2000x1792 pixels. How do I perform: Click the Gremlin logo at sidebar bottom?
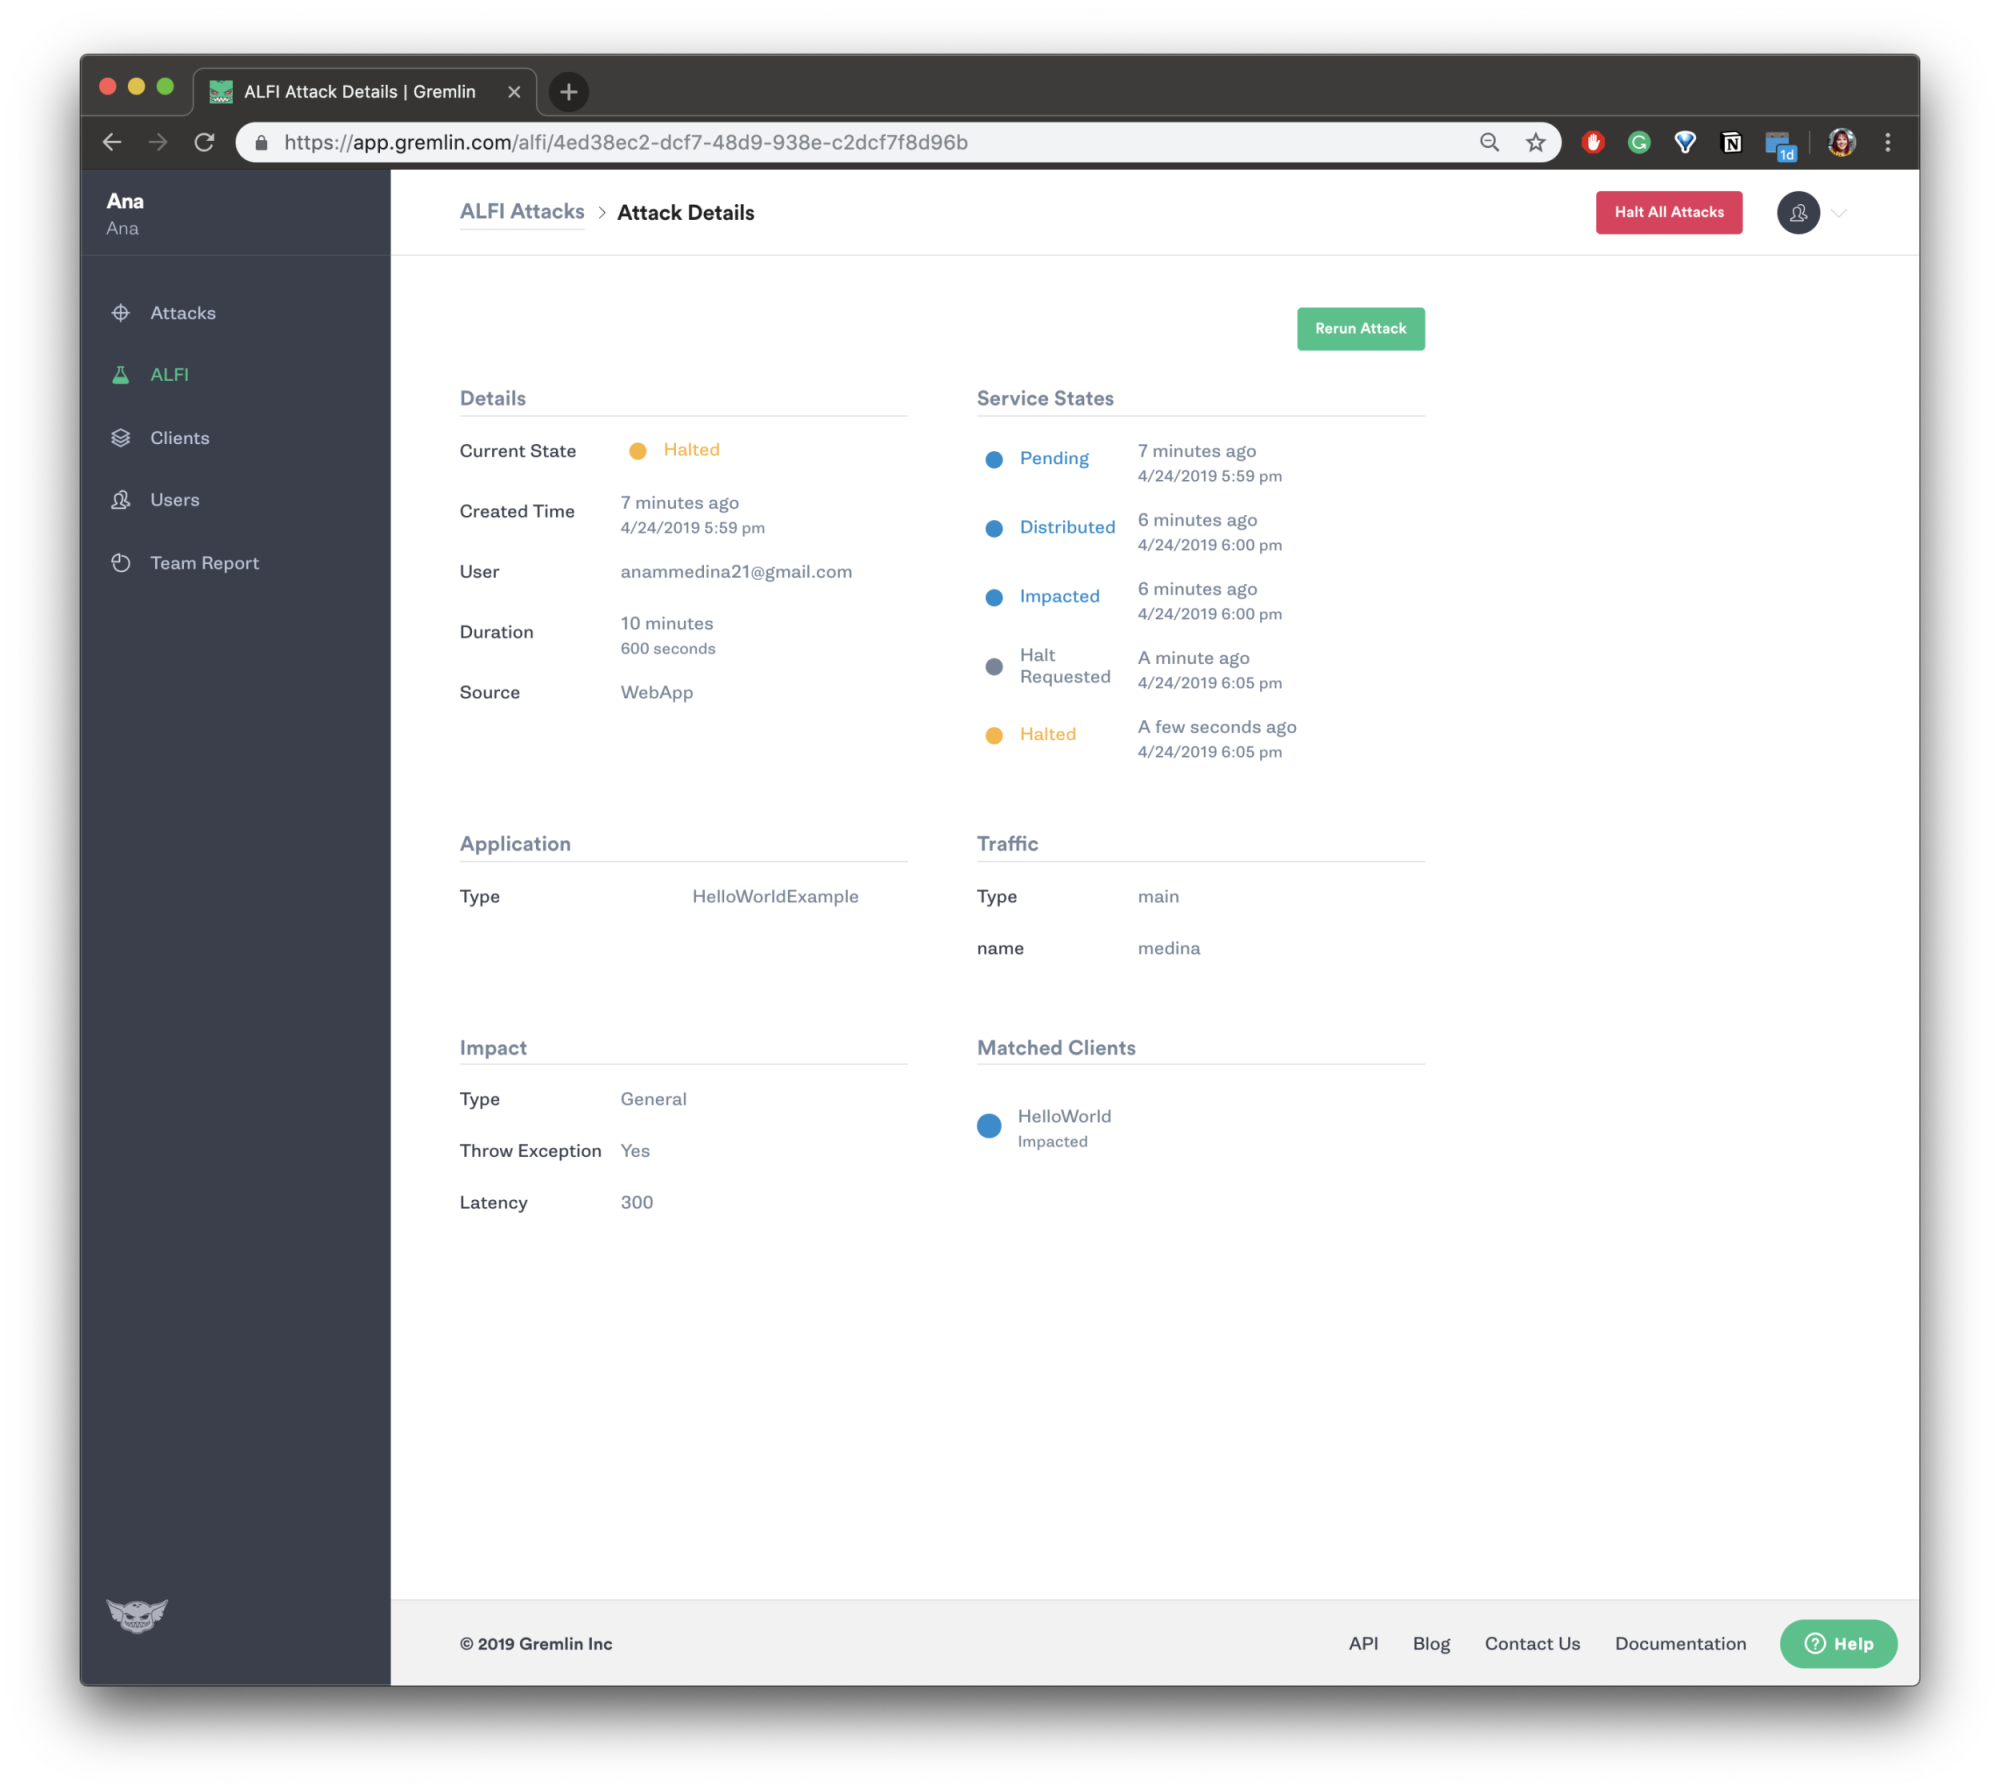[137, 1614]
